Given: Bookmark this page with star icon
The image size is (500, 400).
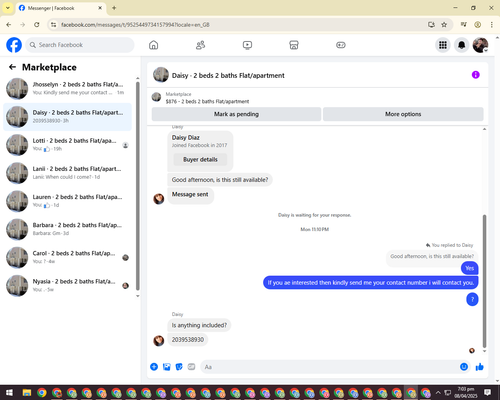Looking at the screenshot, I should [444, 24].
